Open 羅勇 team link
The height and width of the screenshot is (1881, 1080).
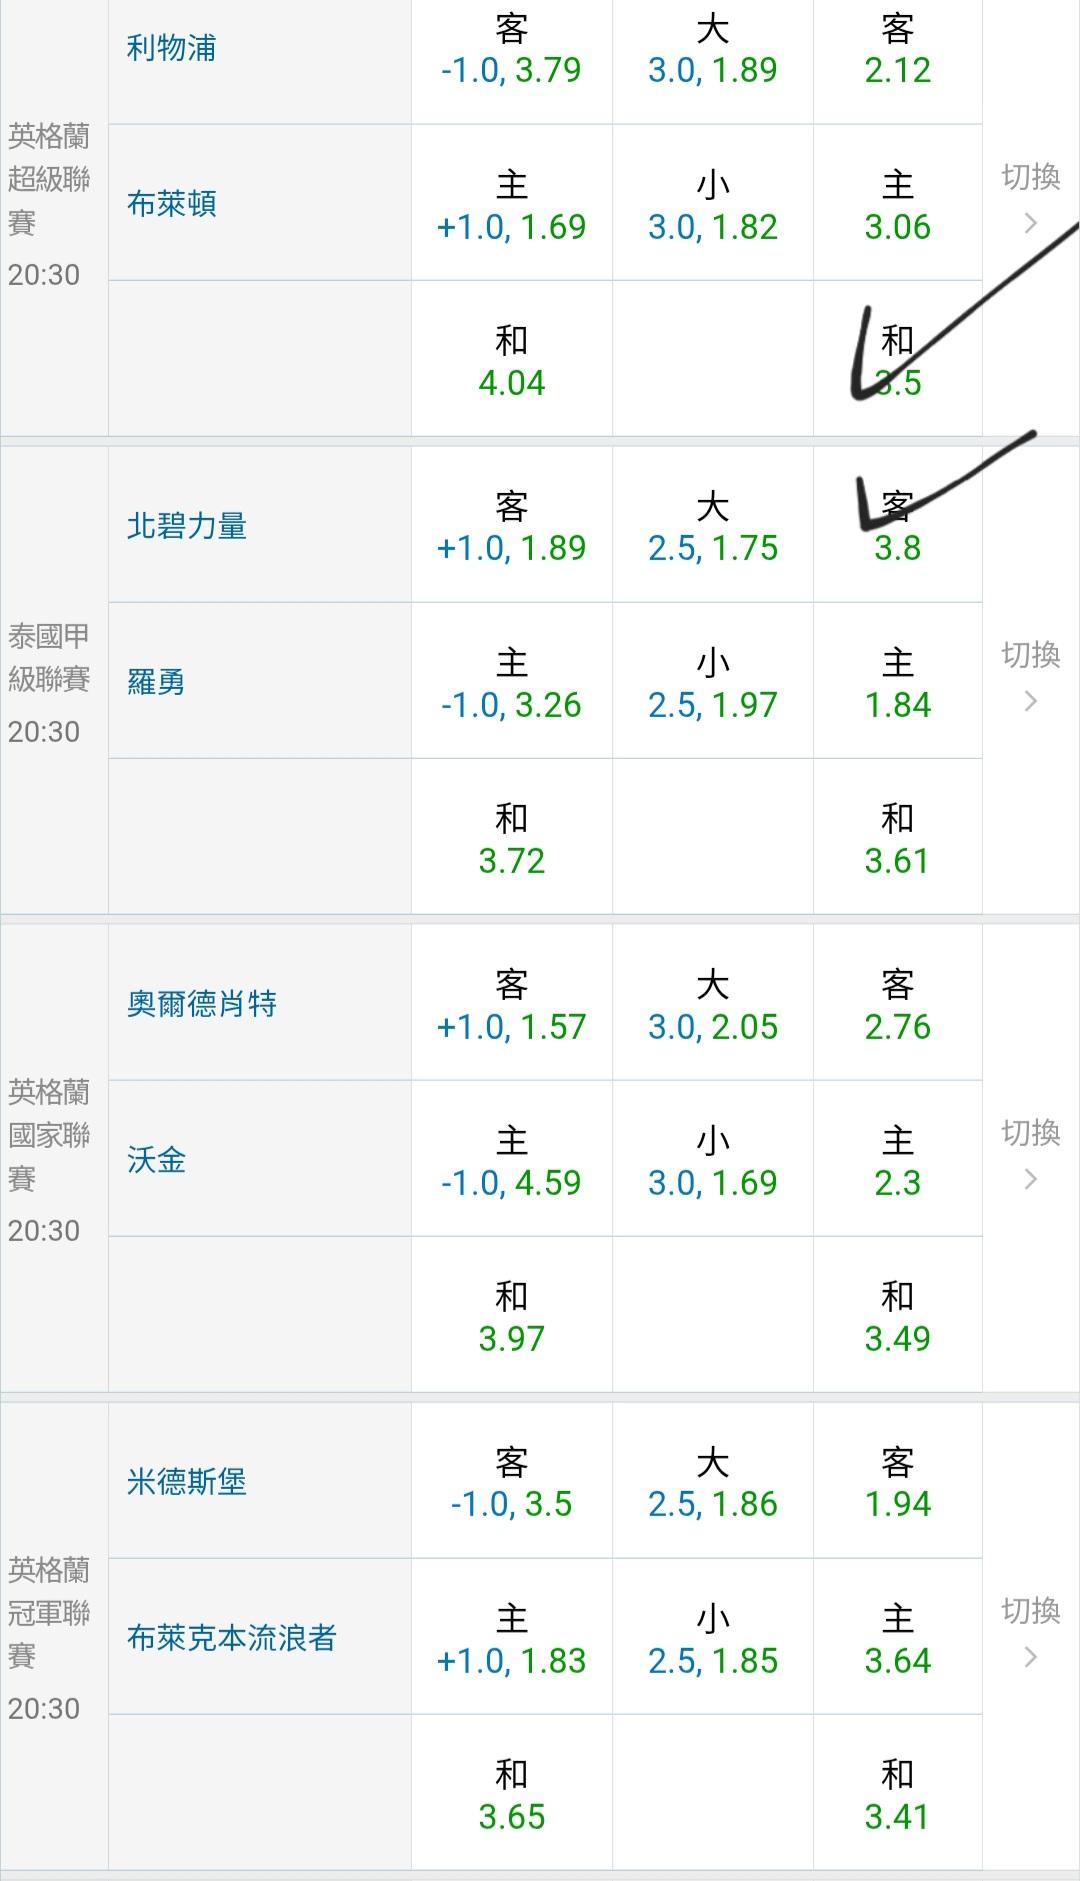[x=156, y=682]
